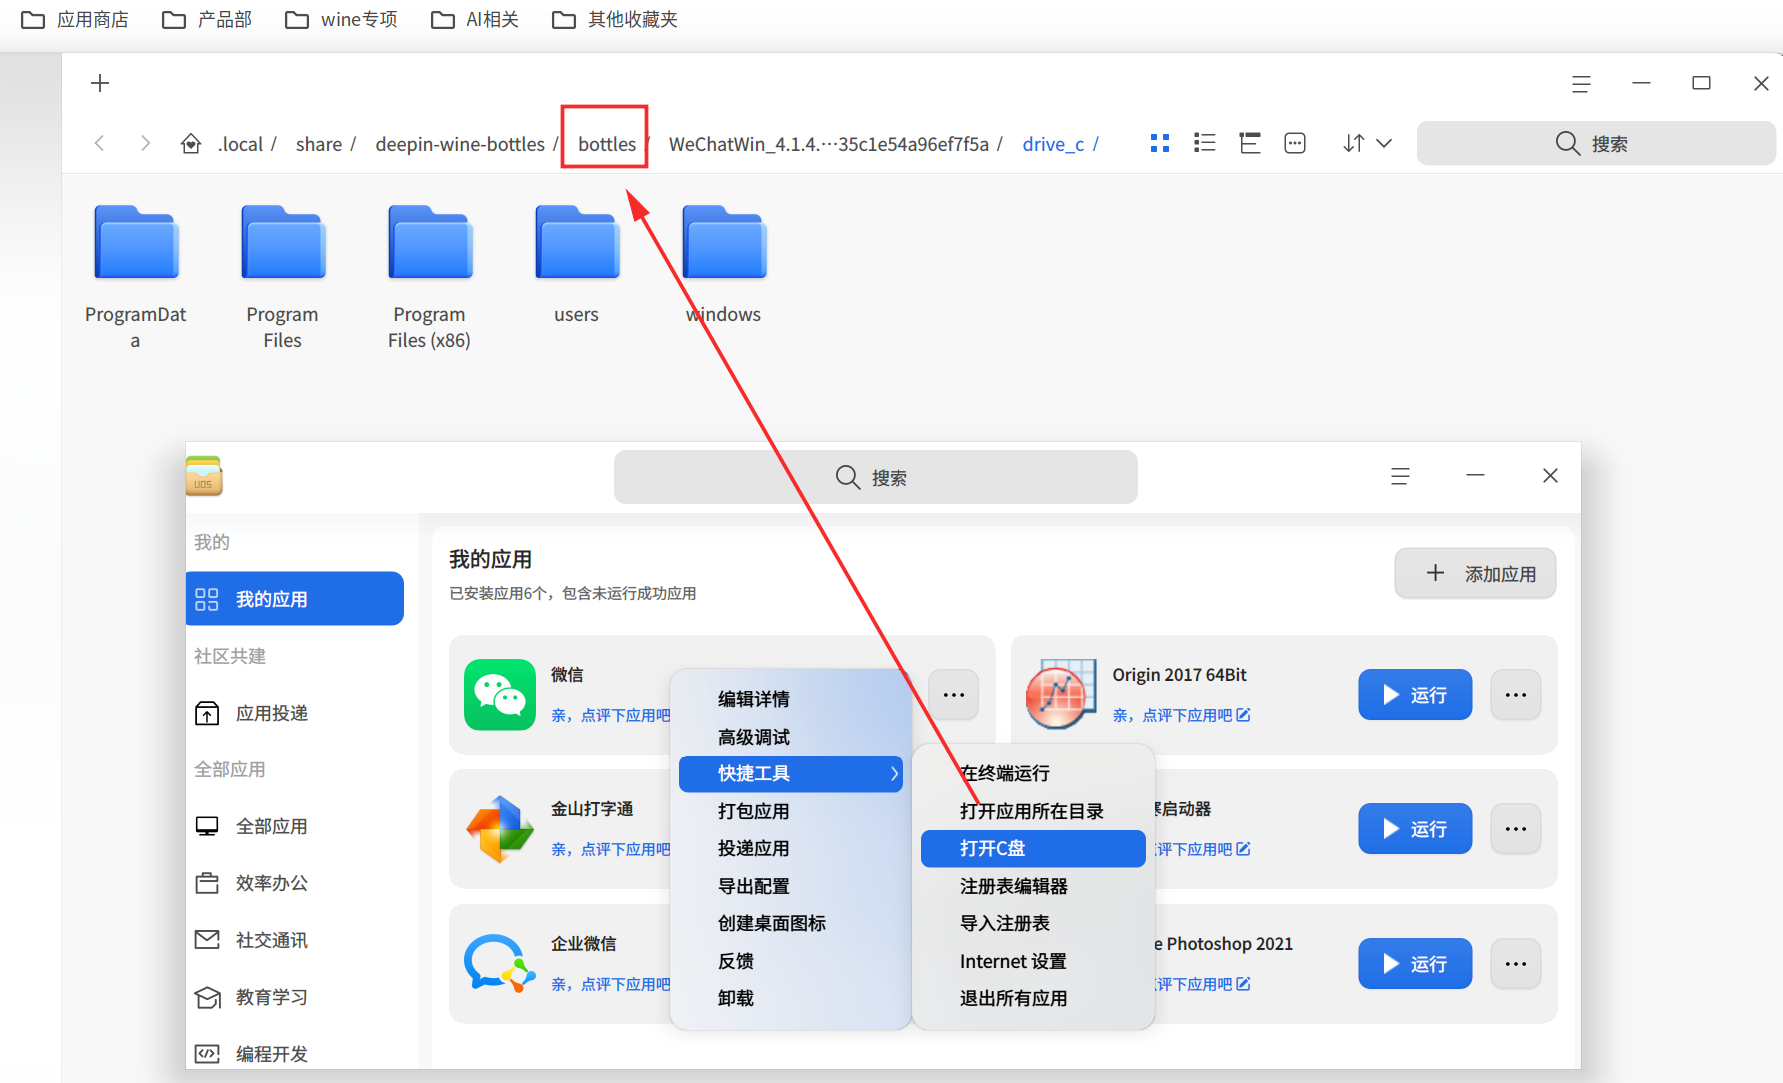Navigate forward in file manager
The width and height of the screenshot is (1783, 1083).
pyautogui.click(x=145, y=144)
